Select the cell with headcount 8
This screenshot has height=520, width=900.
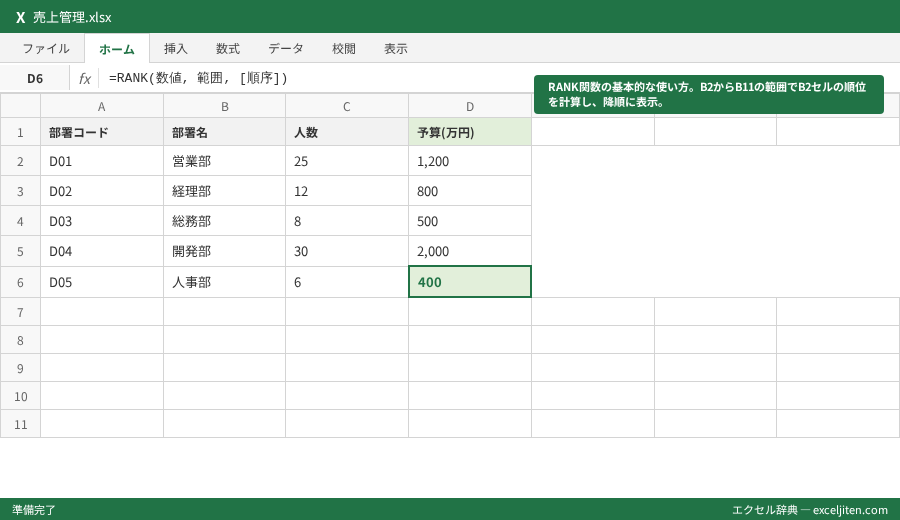[347, 221]
